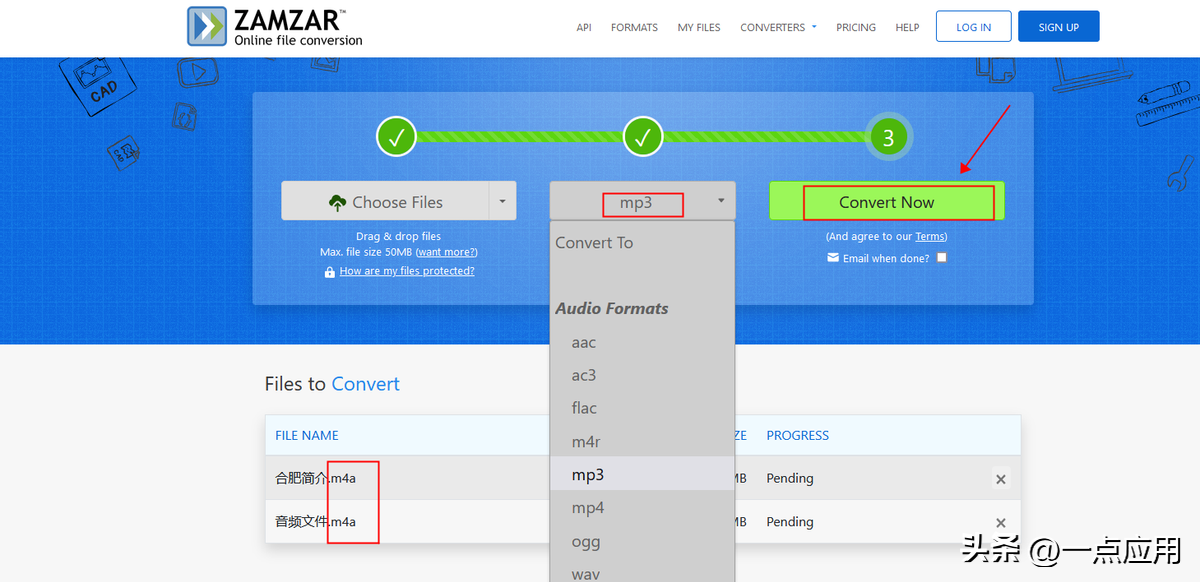This screenshot has width=1200, height=582.
Task: Select ac3 audio format
Action: [x=642, y=375]
